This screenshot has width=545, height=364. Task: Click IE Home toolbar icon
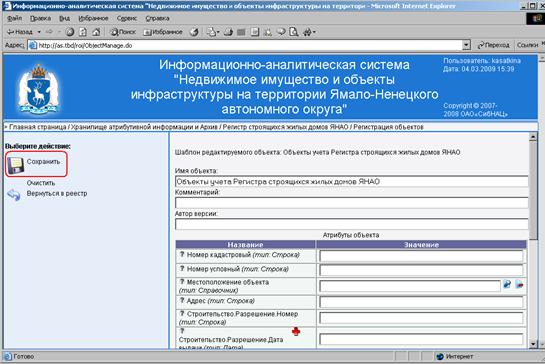[96, 32]
